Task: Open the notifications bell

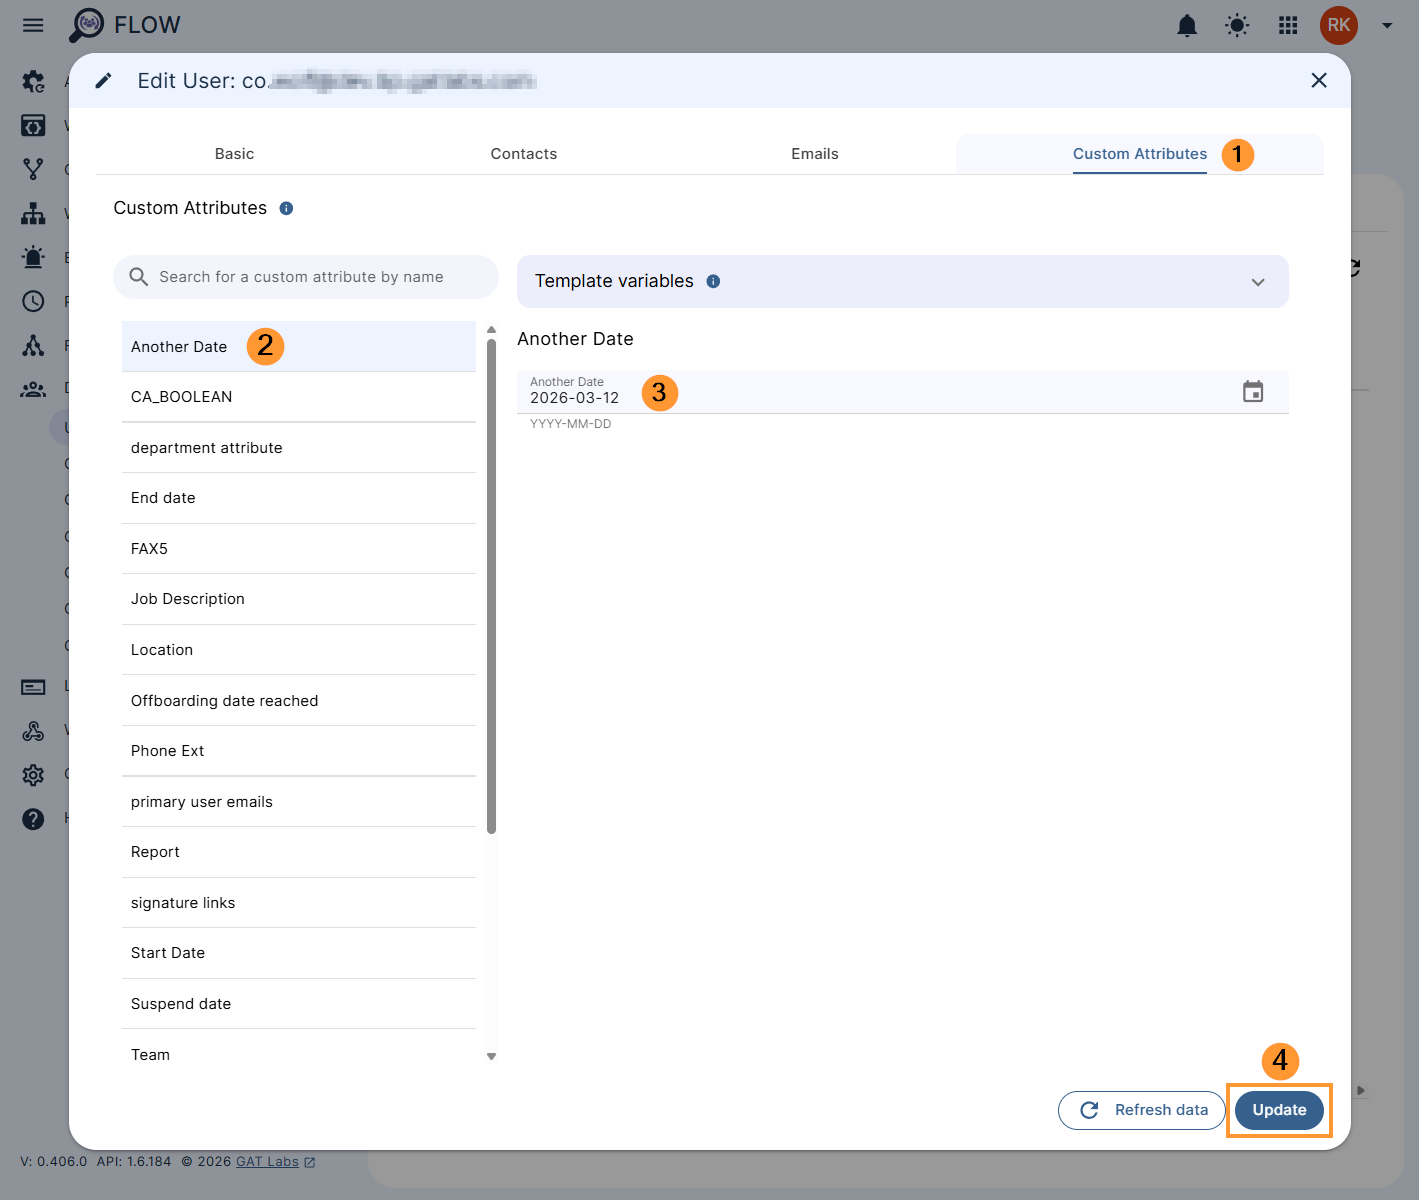Action: coord(1187,26)
